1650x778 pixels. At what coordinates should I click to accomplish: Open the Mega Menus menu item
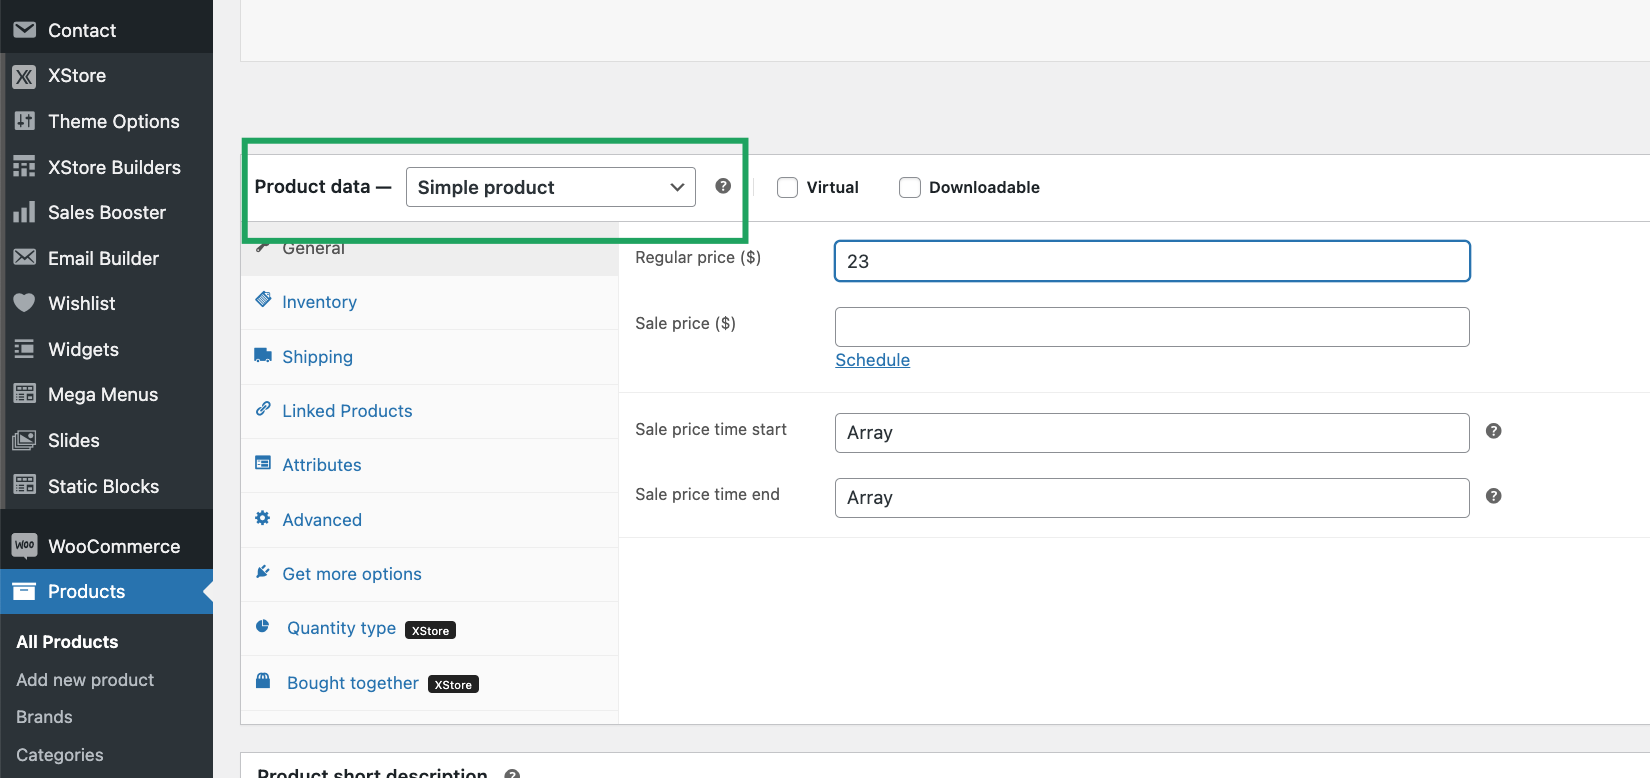coord(106,394)
